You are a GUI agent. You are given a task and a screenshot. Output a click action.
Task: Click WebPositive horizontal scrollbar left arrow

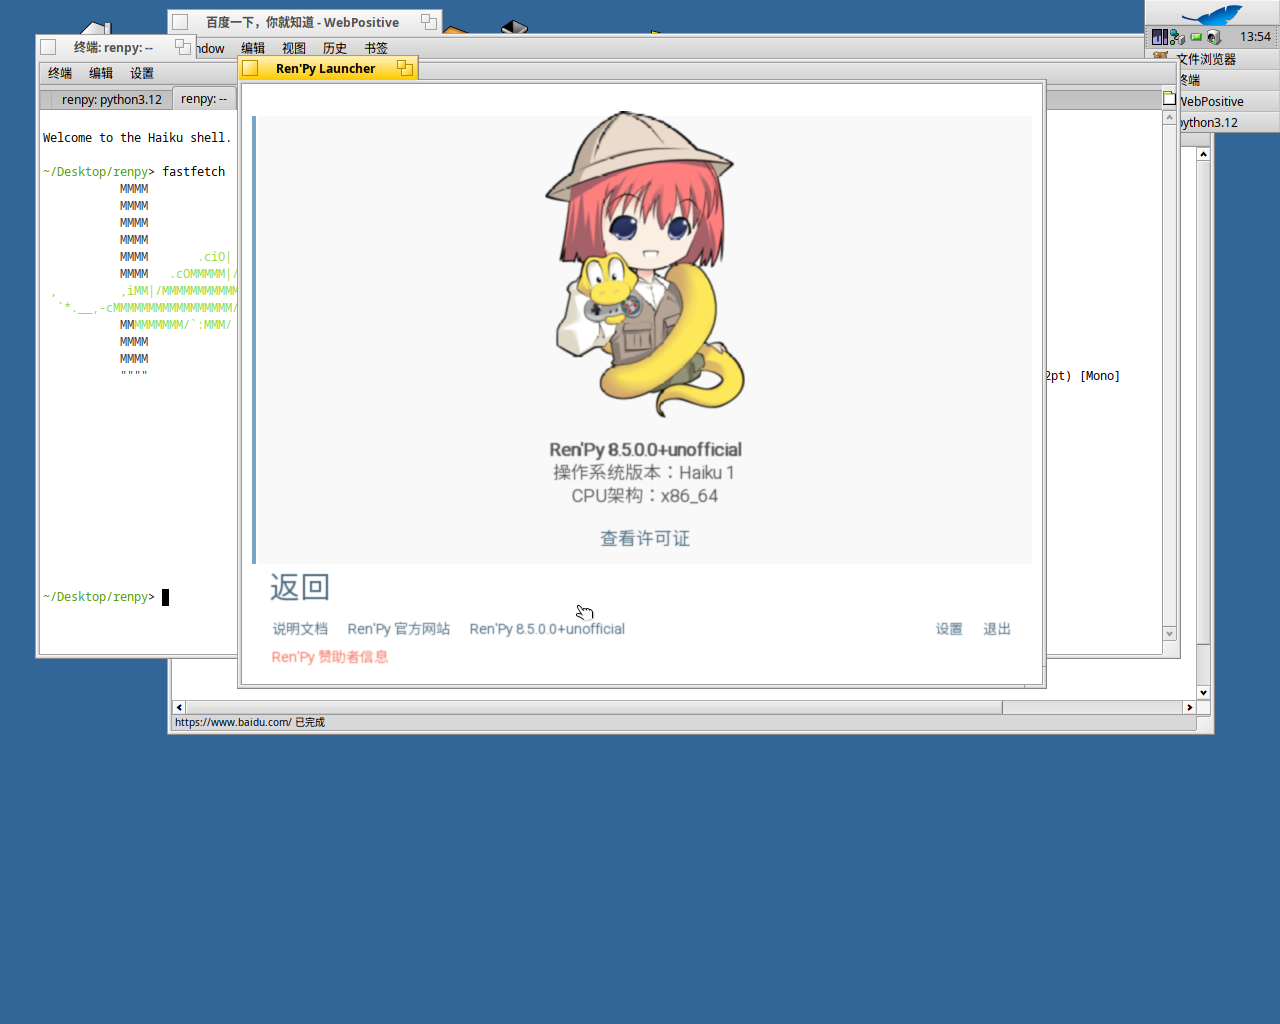[179, 707]
